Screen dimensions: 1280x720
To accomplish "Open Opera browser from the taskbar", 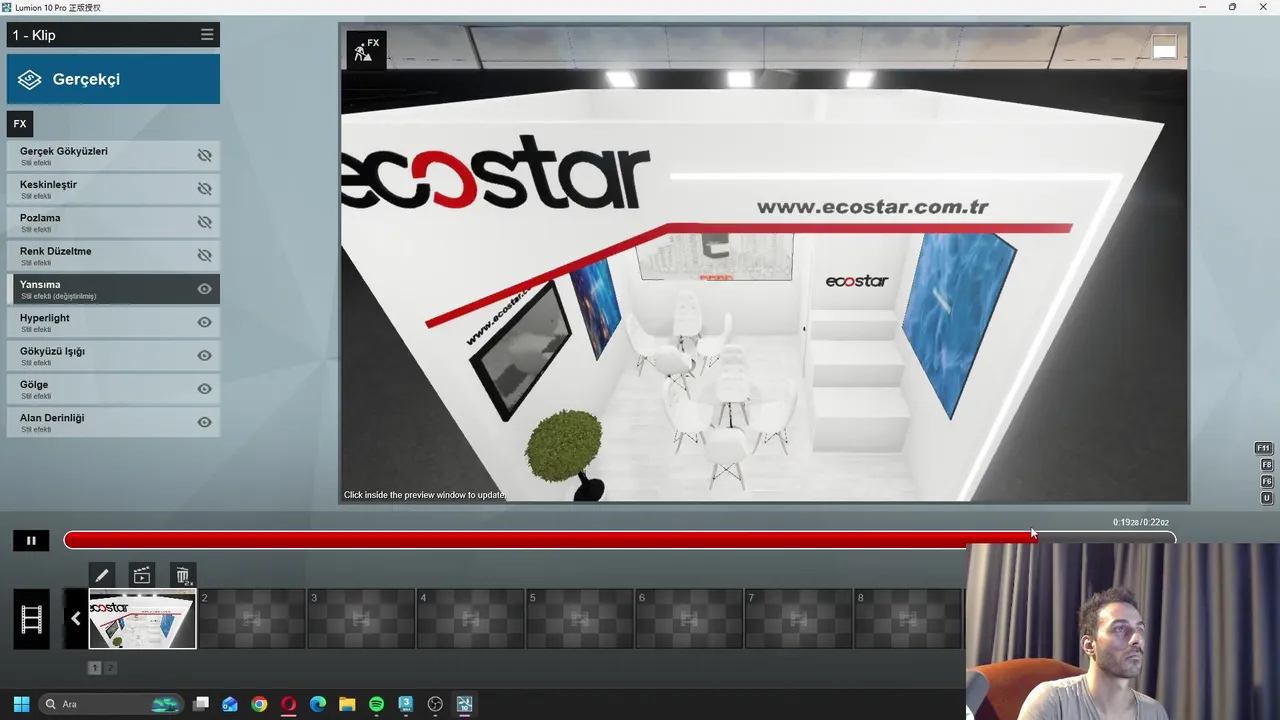I will [289, 704].
